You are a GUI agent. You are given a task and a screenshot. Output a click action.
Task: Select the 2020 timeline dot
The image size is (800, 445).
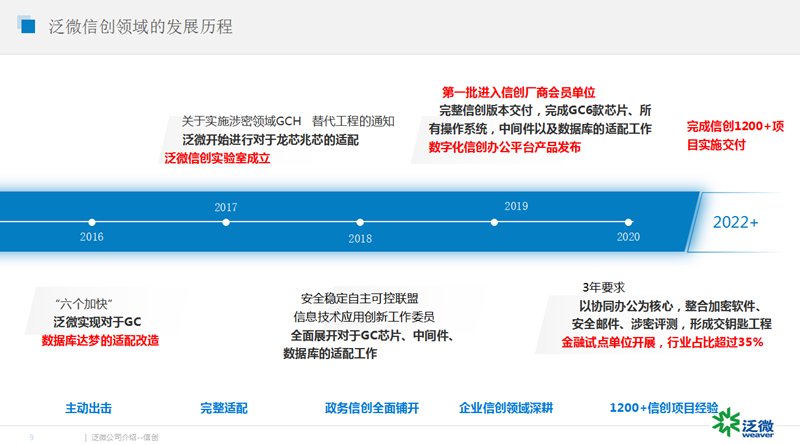(629, 222)
